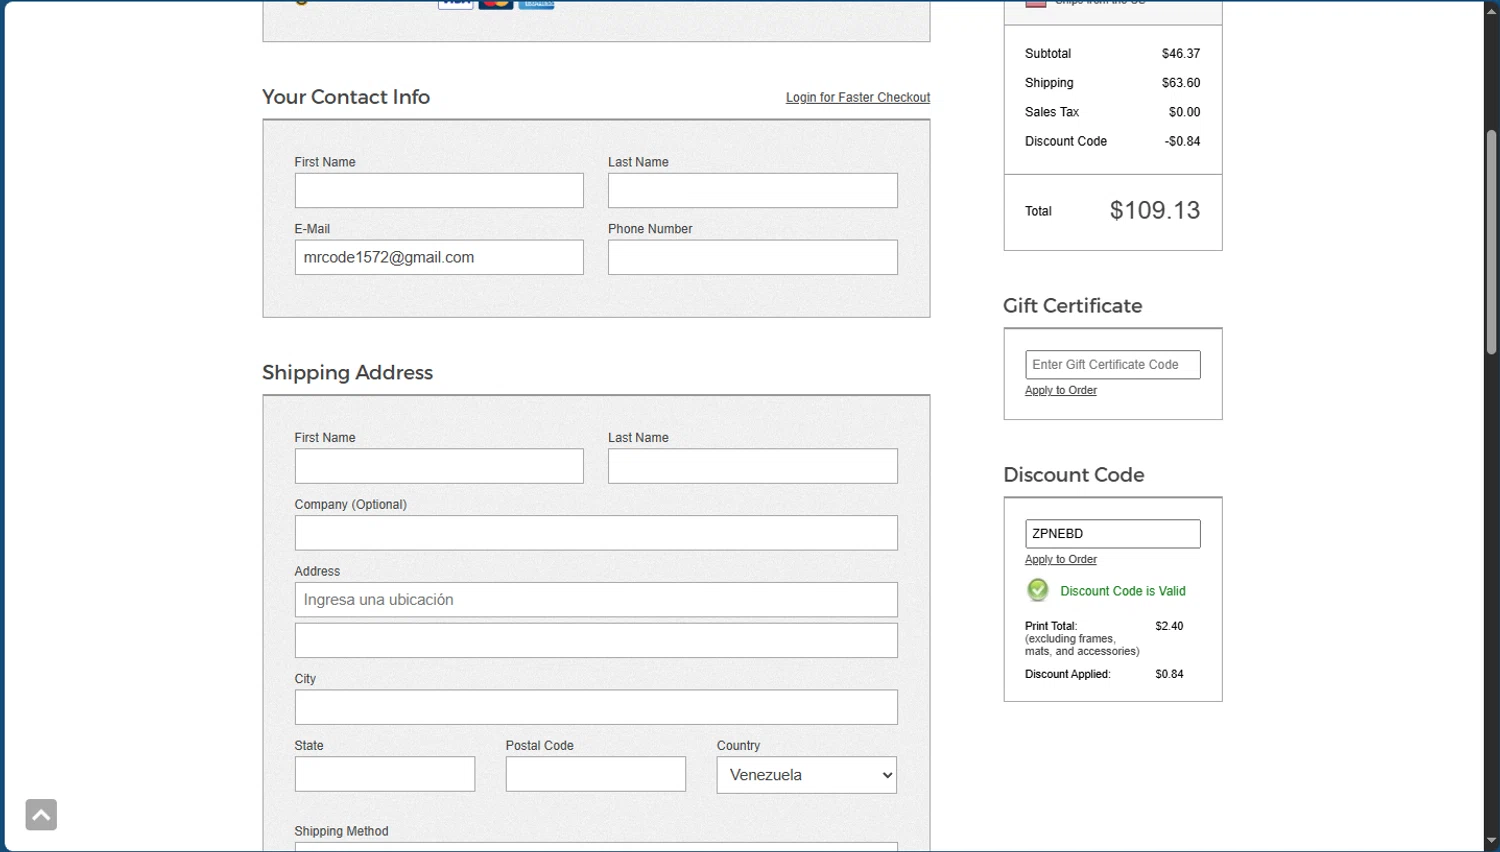This screenshot has height=852, width=1500.
Task: Focus Shipping Address First Name field
Action: tap(439, 466)
